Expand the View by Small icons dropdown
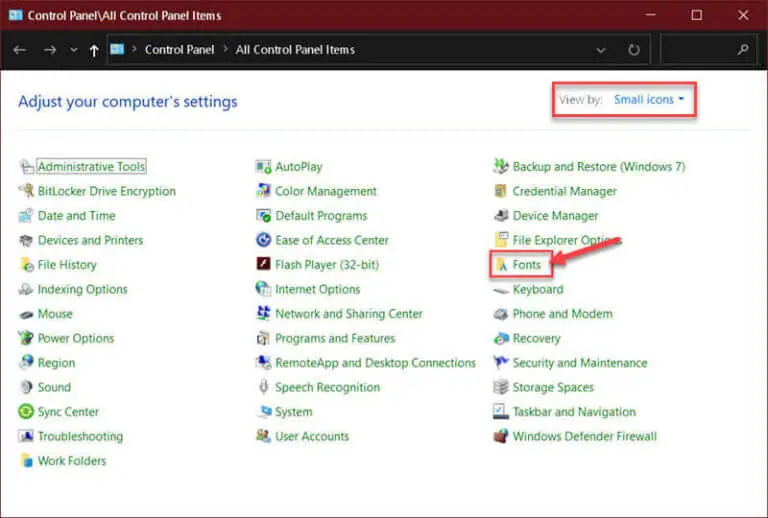 point(649,99)
